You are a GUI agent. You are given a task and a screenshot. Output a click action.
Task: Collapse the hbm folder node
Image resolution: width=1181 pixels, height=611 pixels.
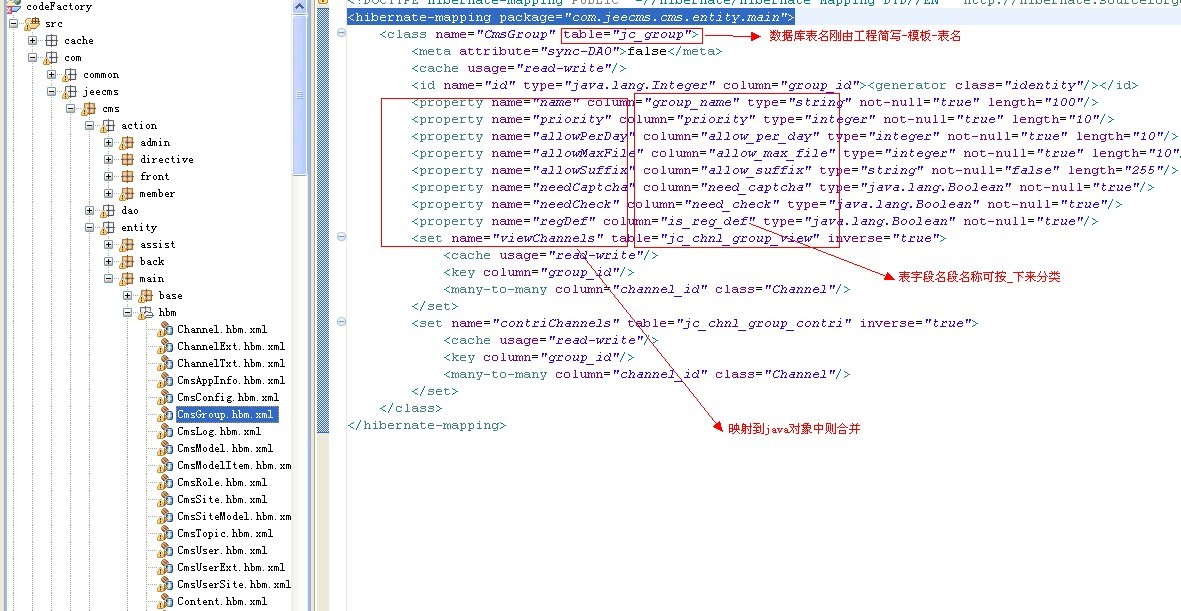(x=127, y=312)
